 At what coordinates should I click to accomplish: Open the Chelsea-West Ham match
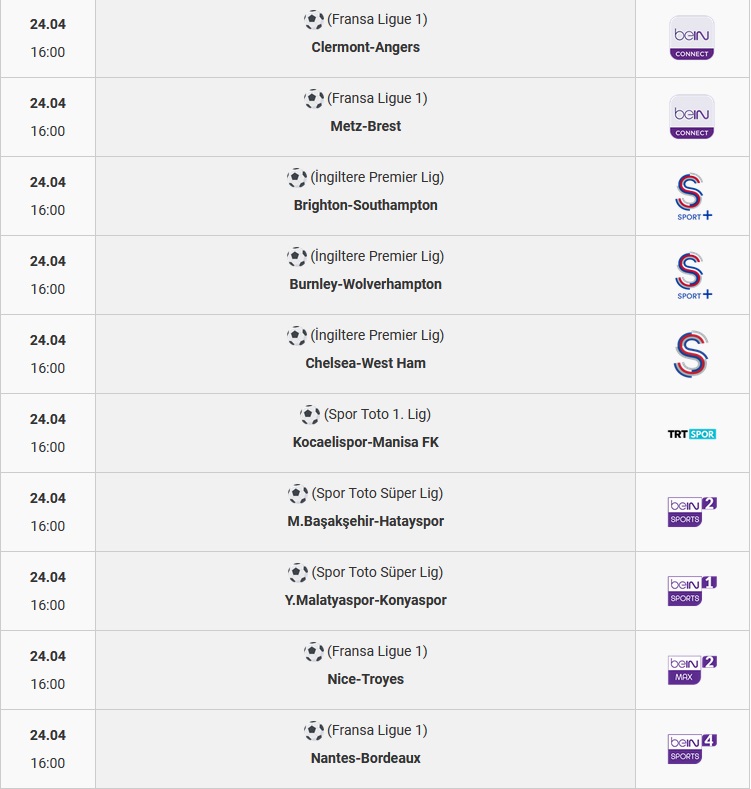(365, 363)
